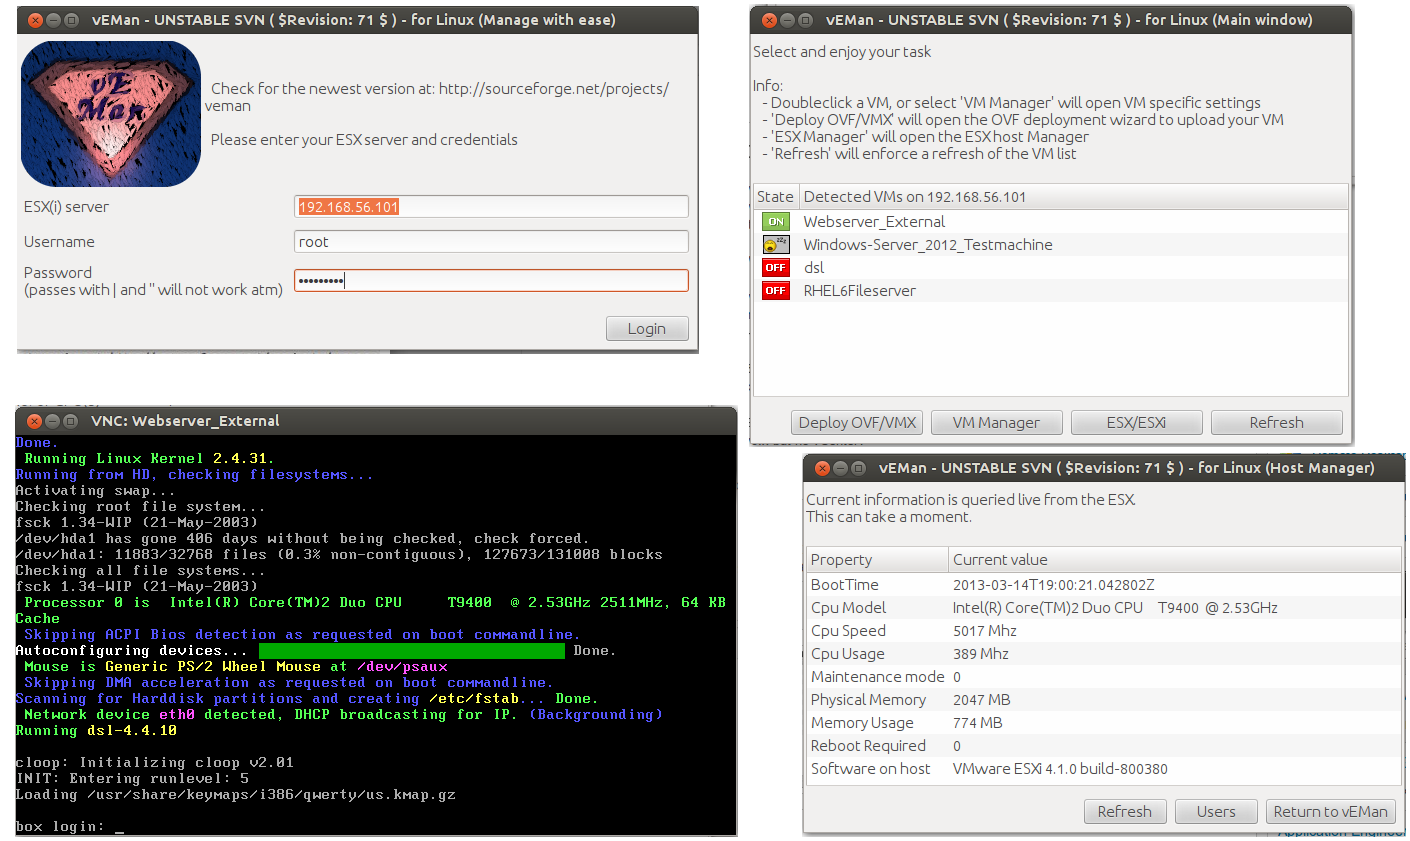Click the Login button
Viewport: 1410px width, 841px height.
(646, 328)
